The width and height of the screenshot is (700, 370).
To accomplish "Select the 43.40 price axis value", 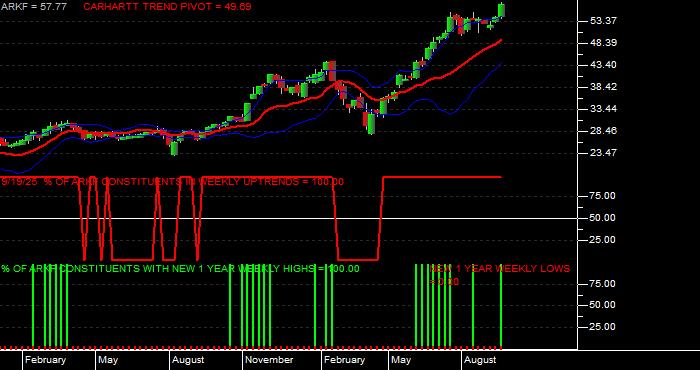I will (603, 65).
